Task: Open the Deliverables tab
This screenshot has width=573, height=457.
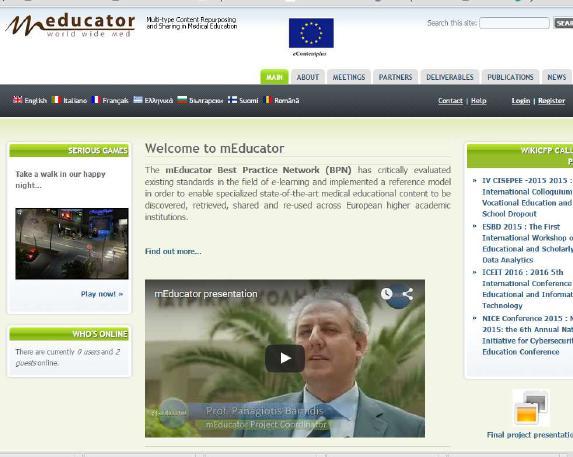Action: pyautogui.click(x=449, y=77)
